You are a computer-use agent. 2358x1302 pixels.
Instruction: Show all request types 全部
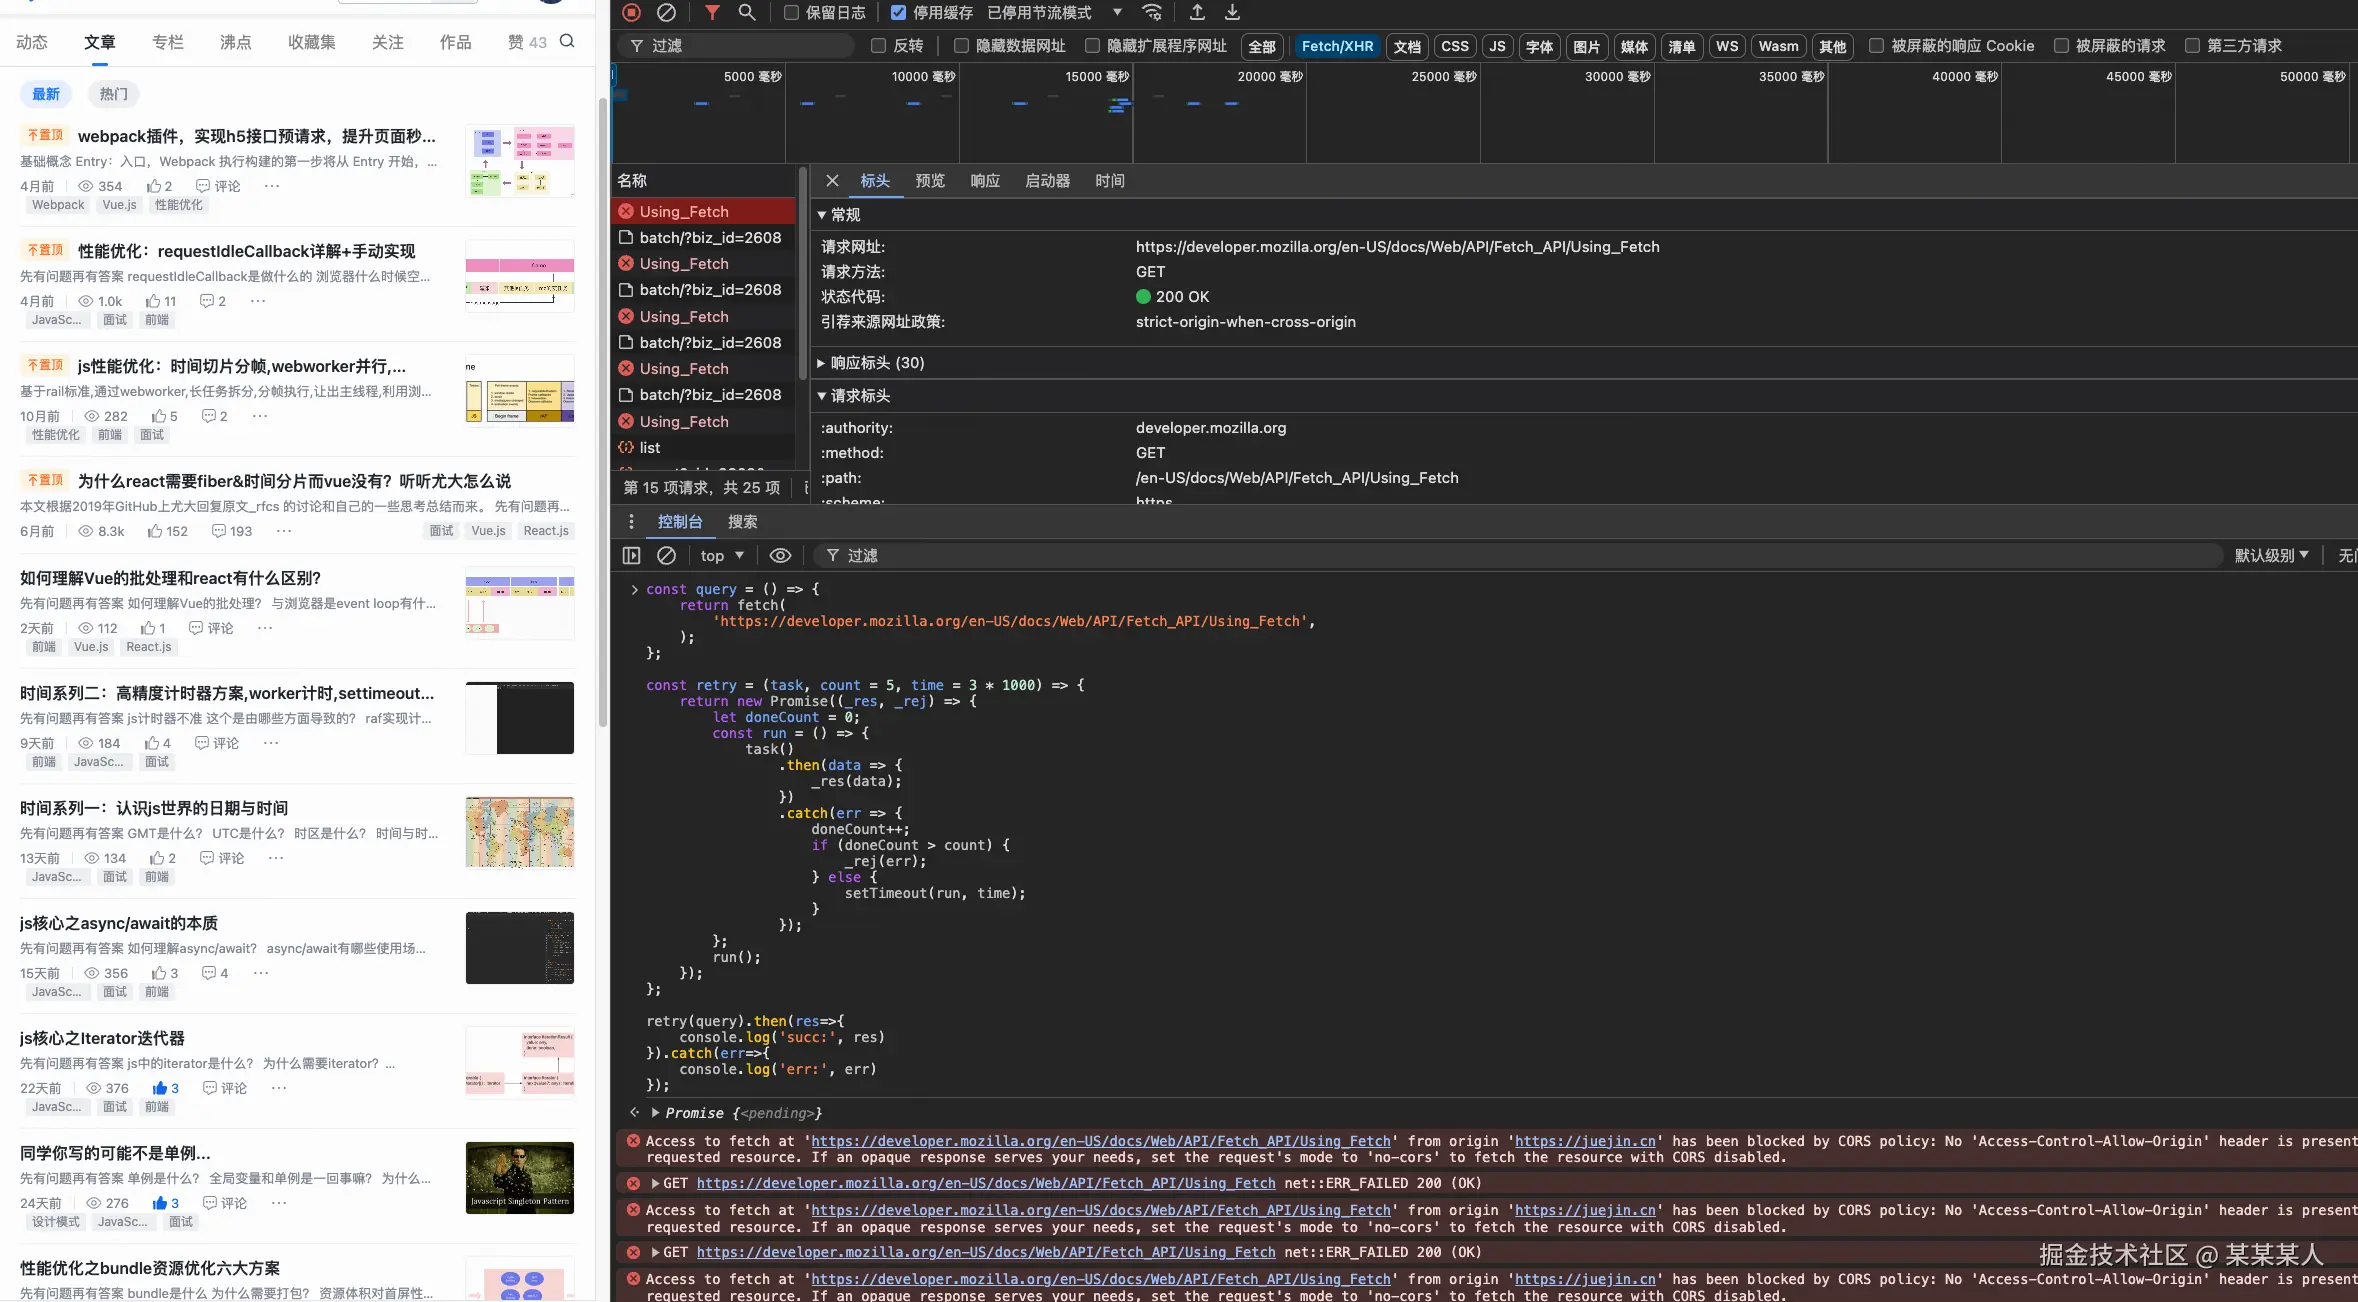click(1262, 46)
